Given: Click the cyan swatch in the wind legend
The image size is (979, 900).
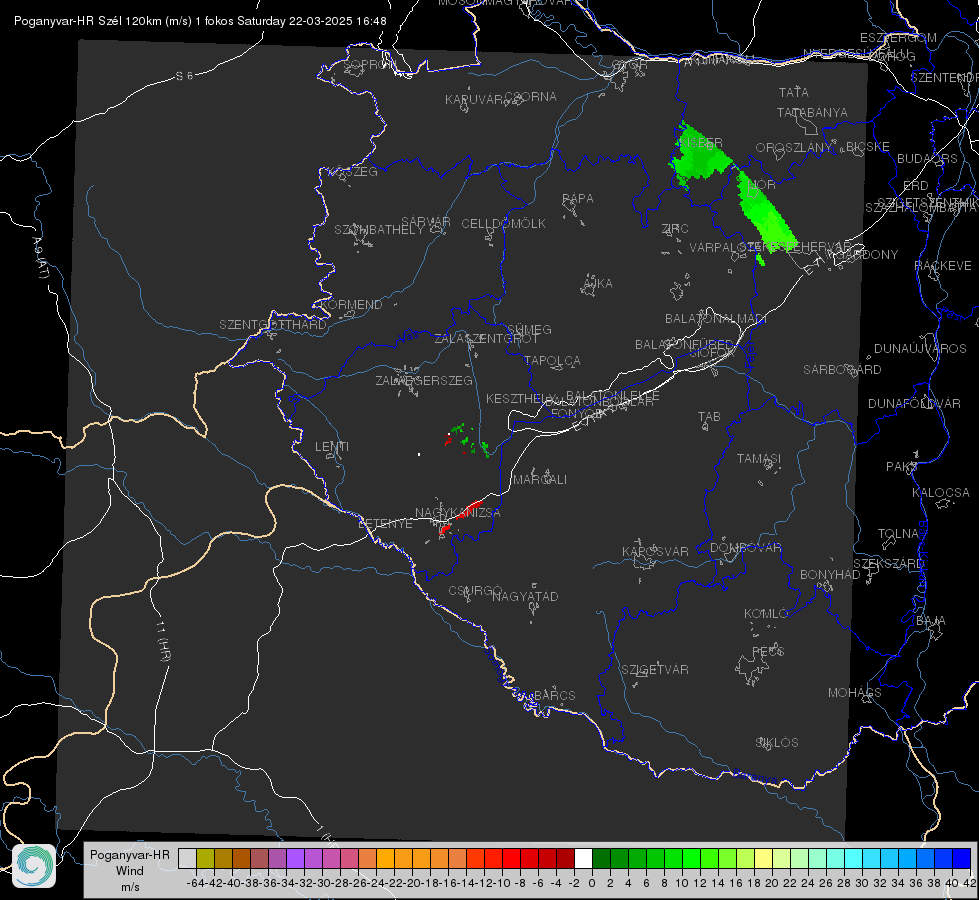Looking at the screenshot, I should 854,858.
